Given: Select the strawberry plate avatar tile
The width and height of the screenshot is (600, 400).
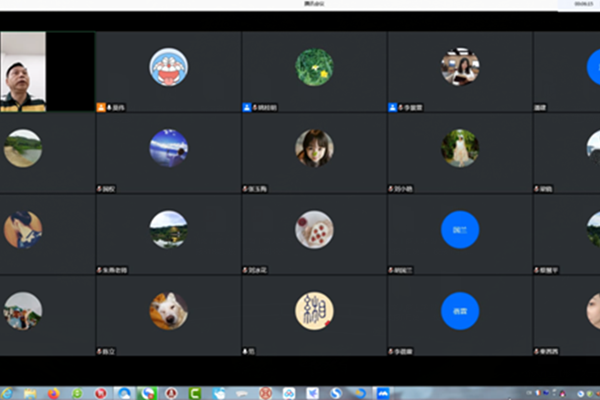Looking at the screenshot, I should 314,229.
